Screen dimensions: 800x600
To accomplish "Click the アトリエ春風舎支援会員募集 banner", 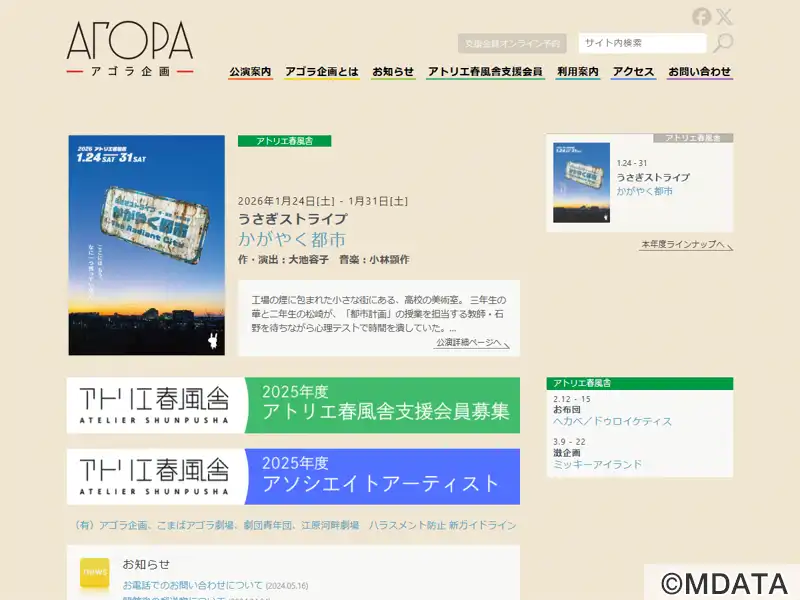I will (294, 405).
